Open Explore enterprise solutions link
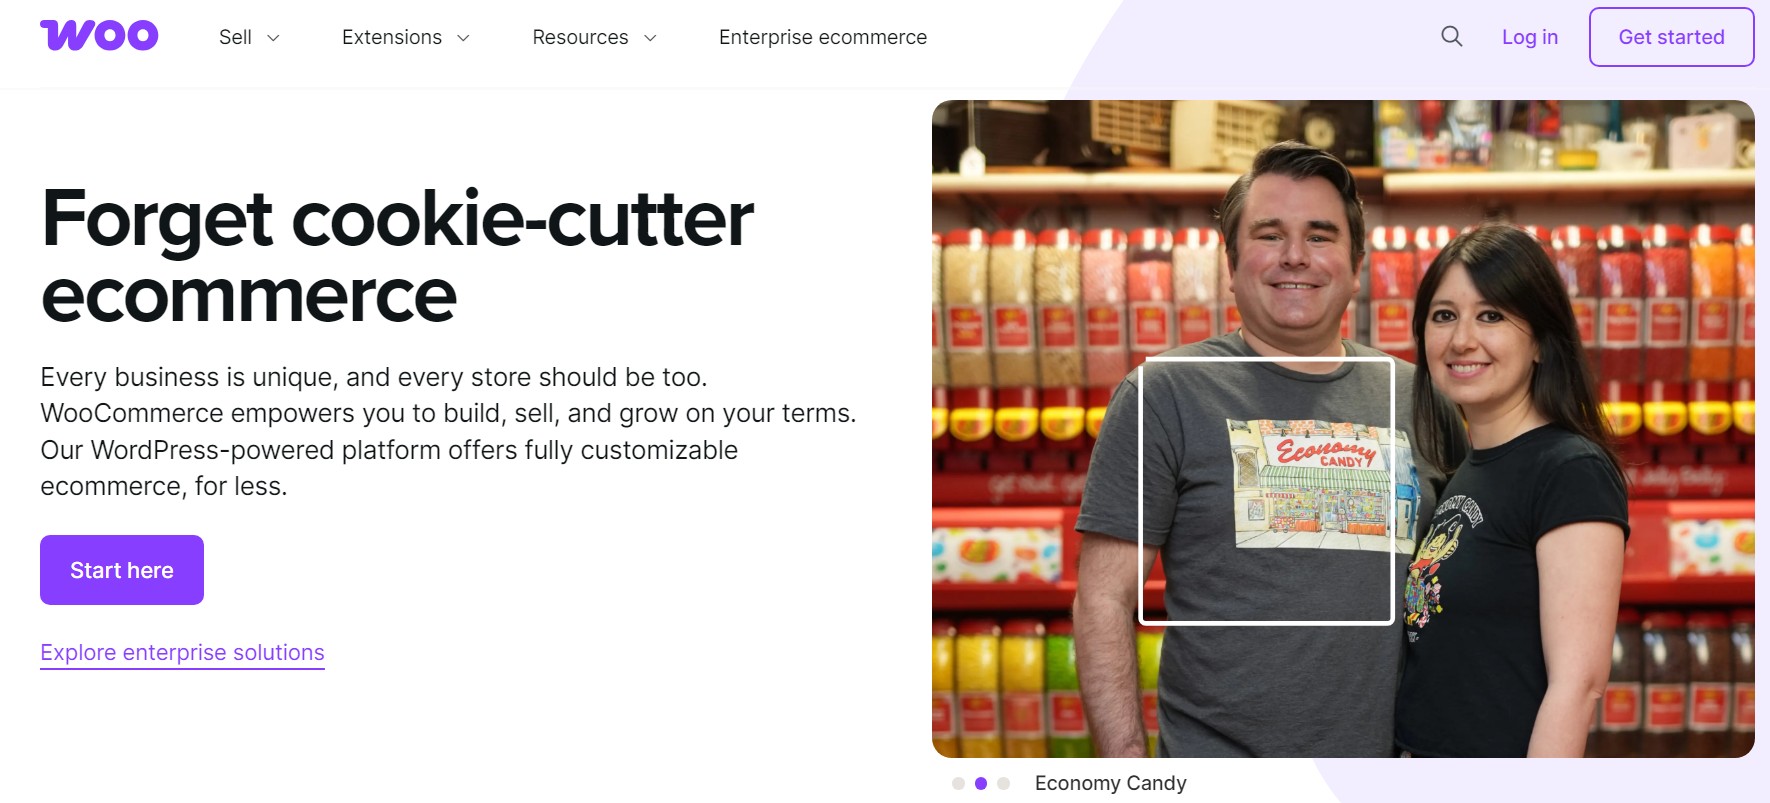1770x803 pixels. (182, 653)
